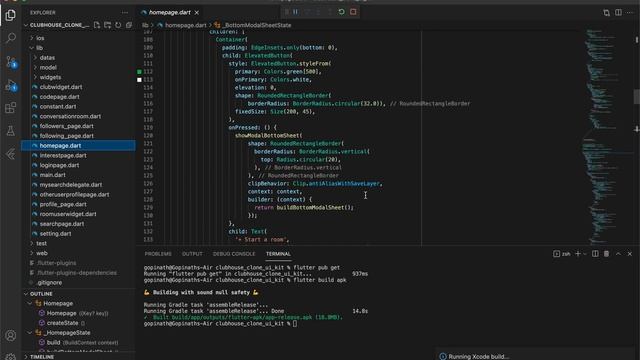Refresh the explorer file tree

(x=118, y=25)
